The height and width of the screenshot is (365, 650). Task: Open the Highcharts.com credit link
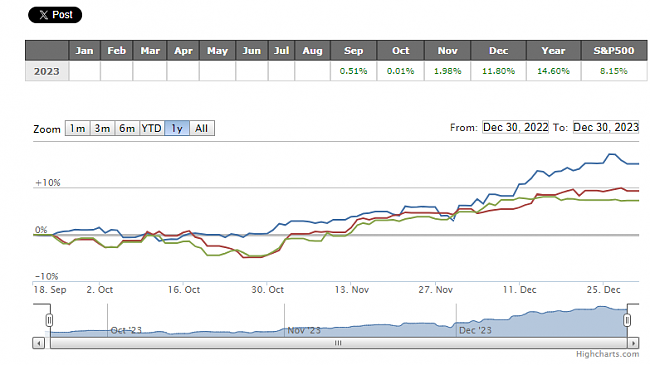(x=607, y=354)
